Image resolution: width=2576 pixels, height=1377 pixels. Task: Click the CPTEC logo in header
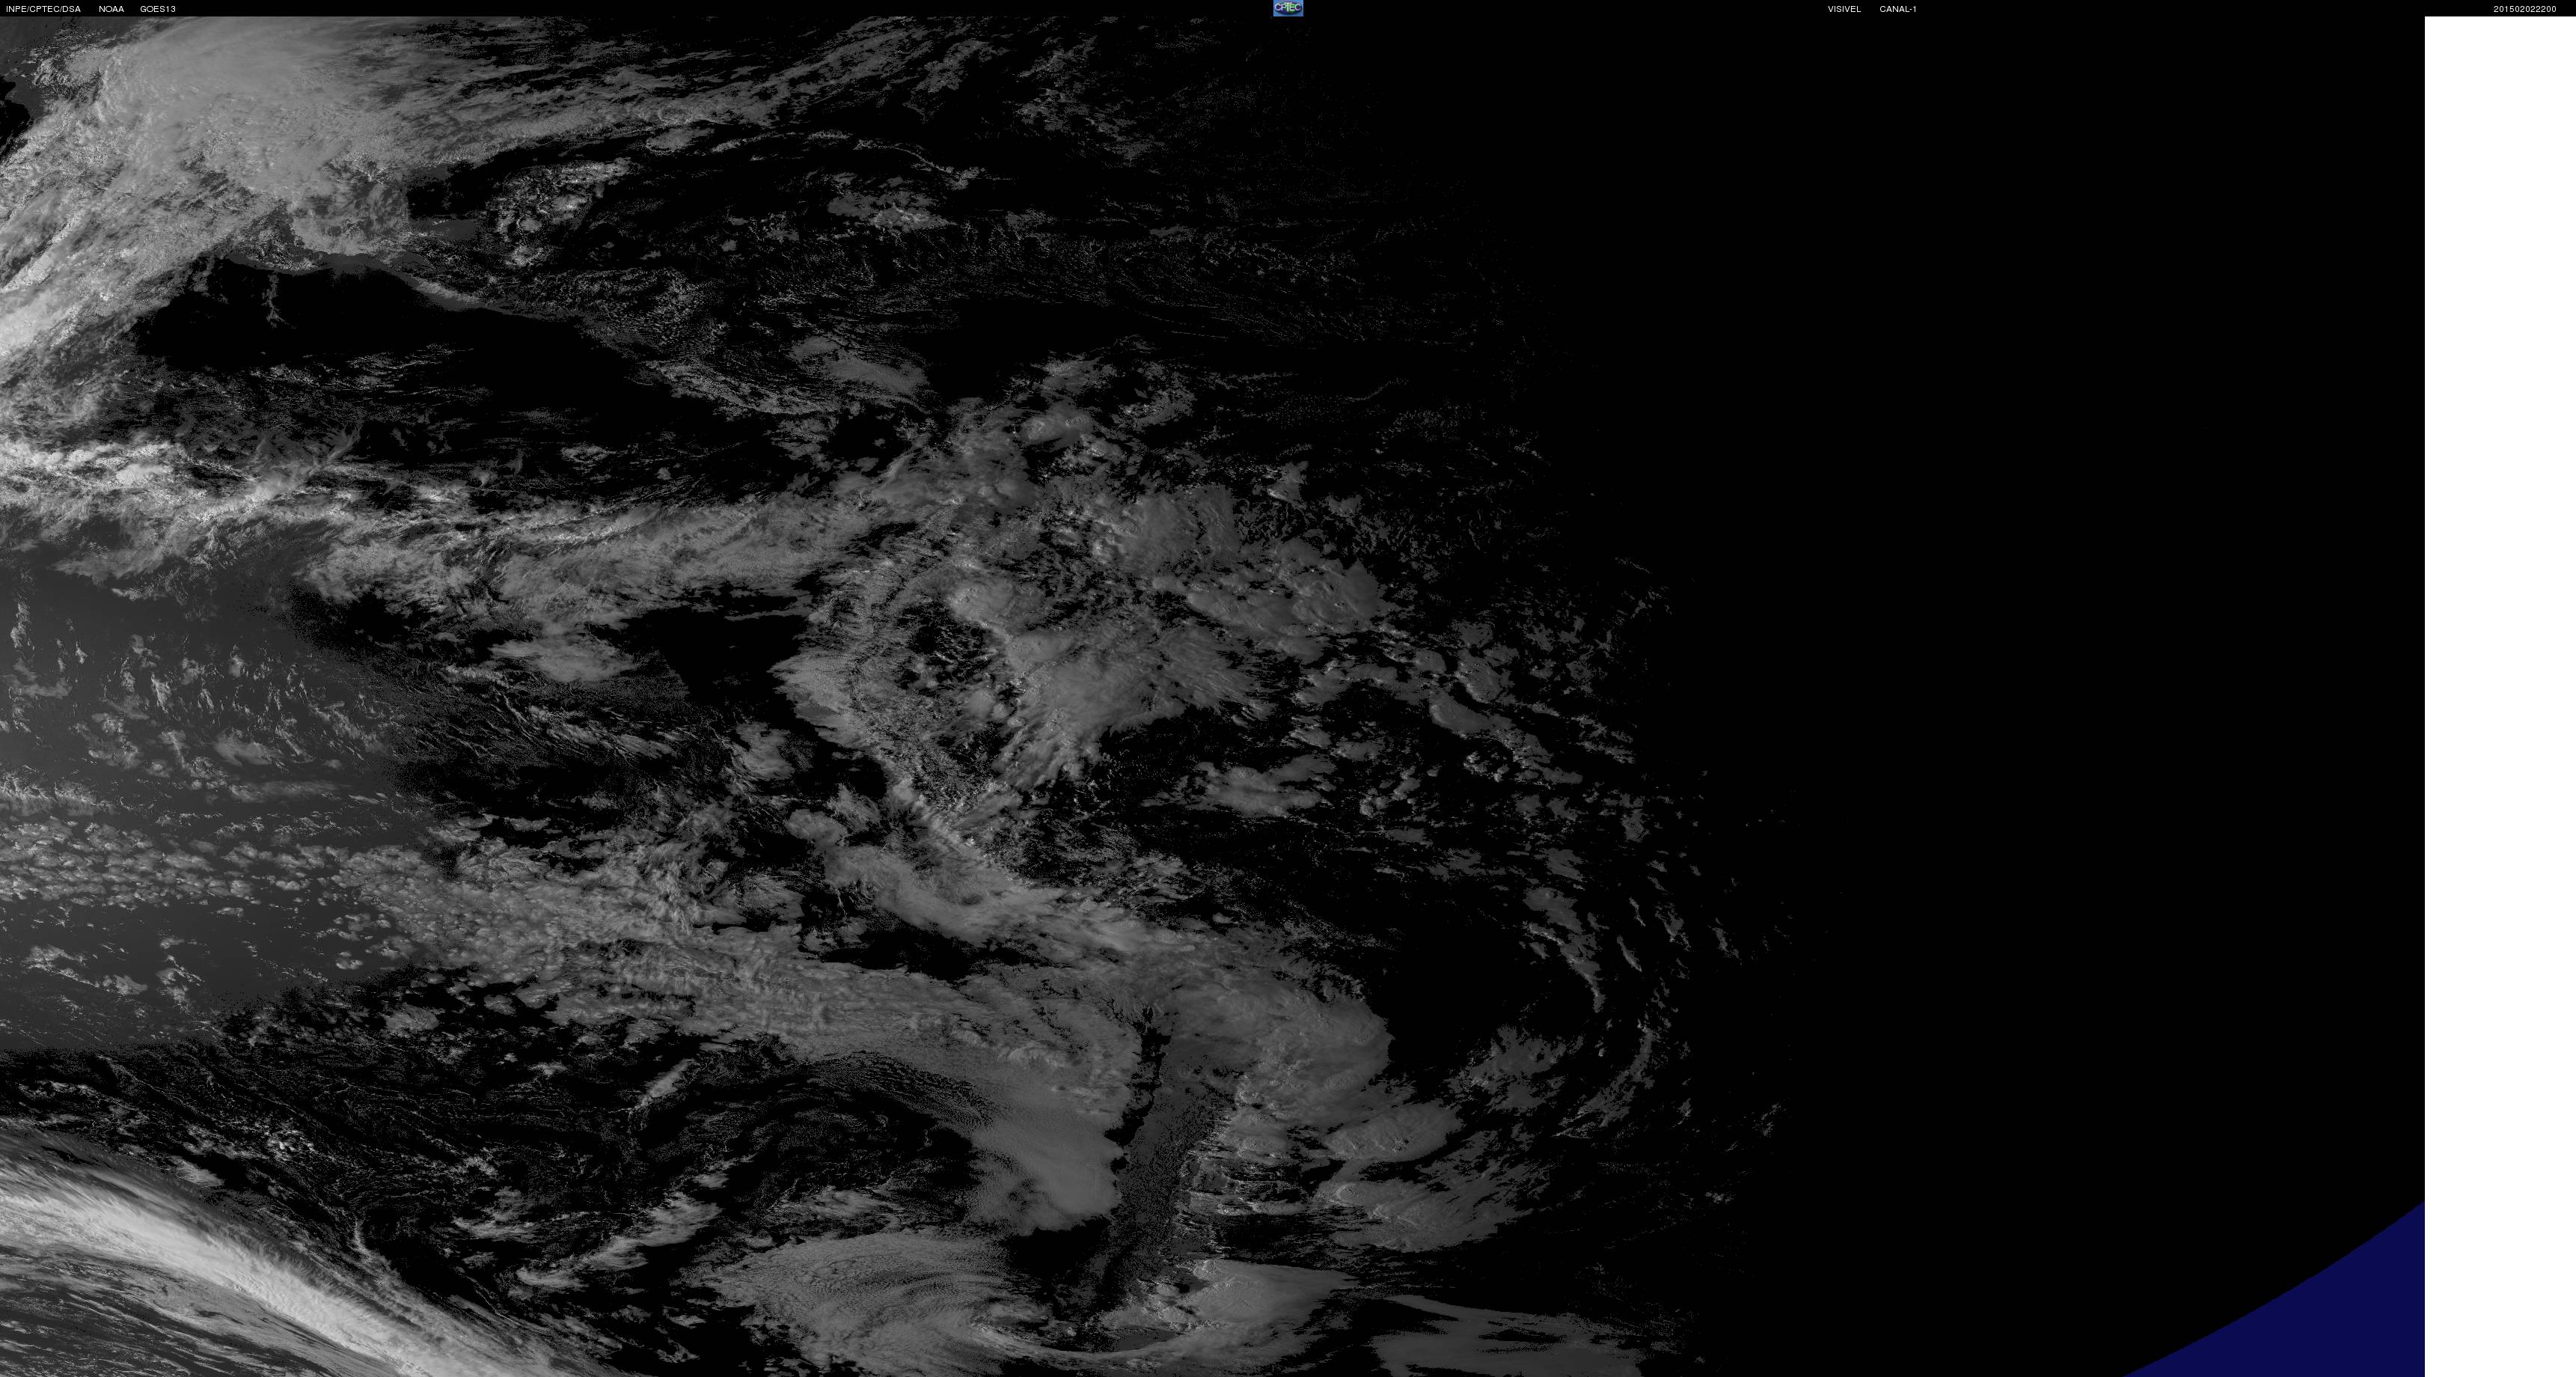pos(1288,8)
